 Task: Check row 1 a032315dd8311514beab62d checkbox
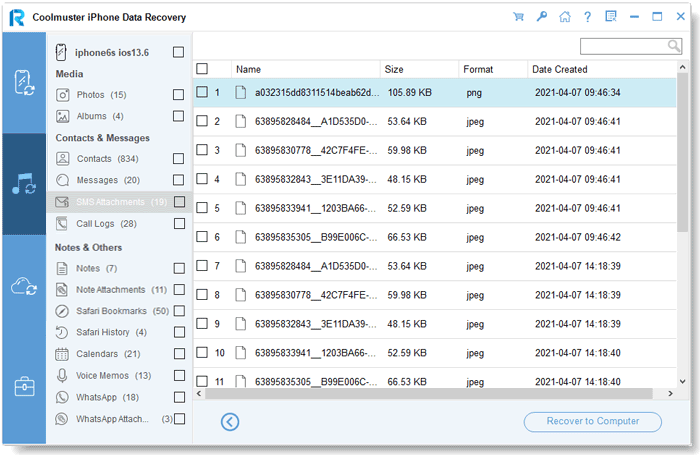click(x=202, y=92)
